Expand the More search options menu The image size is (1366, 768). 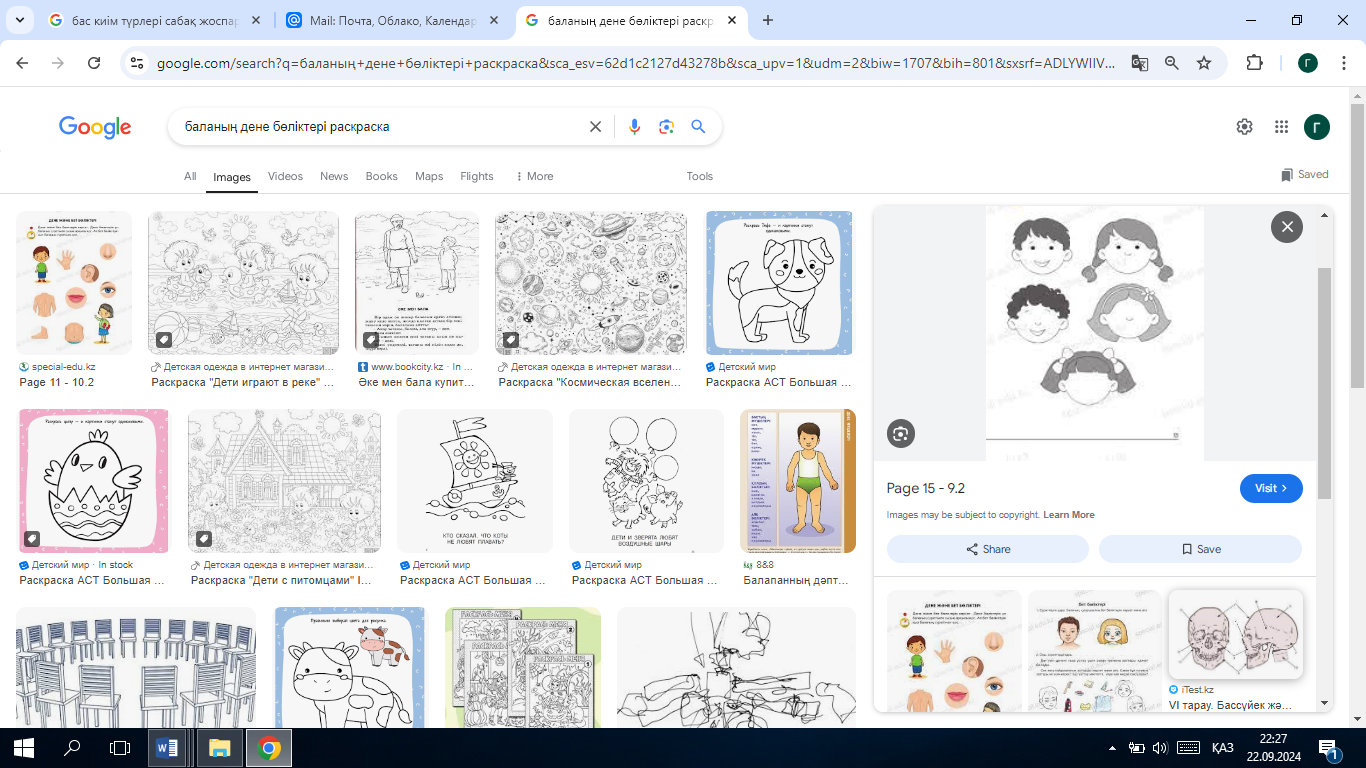point(534,176)
